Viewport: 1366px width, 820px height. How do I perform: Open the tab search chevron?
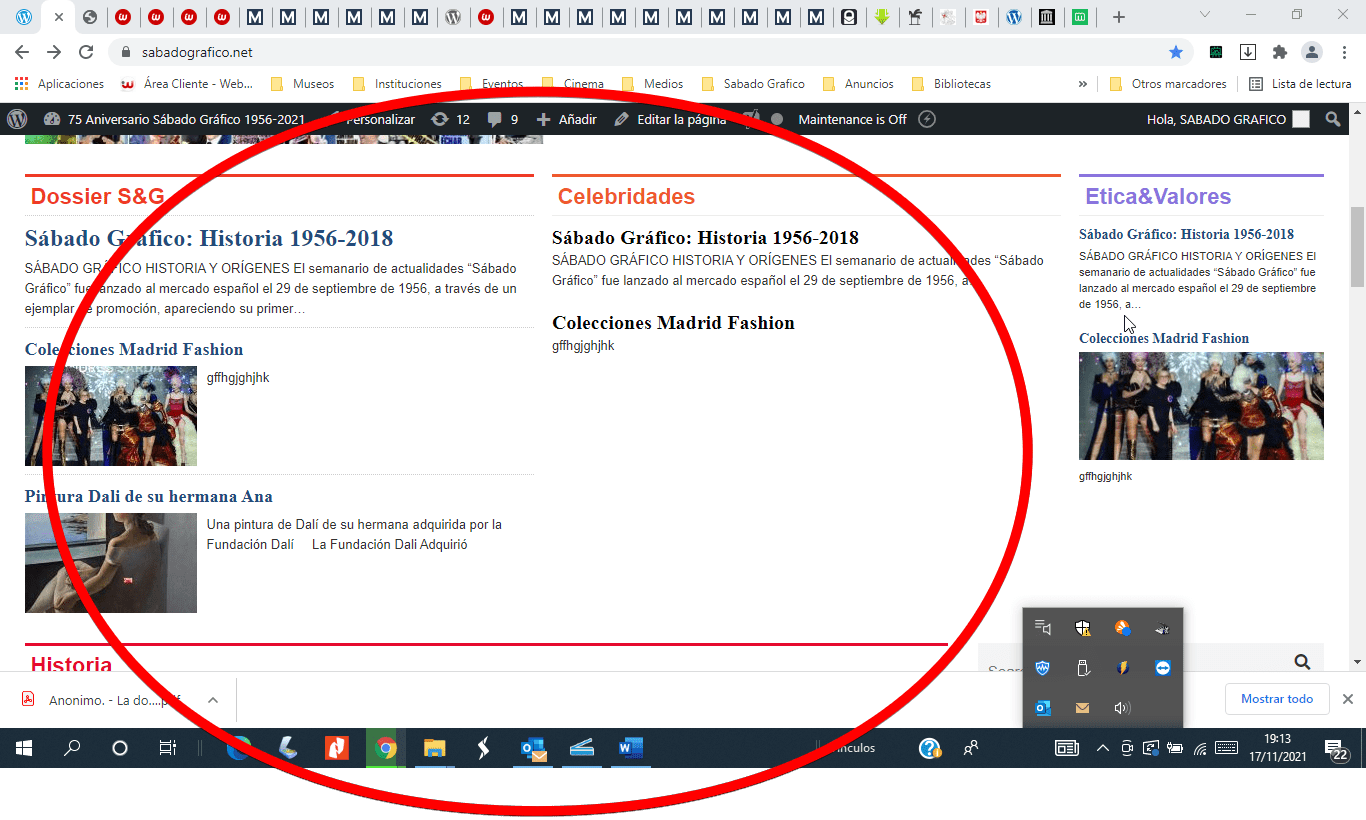point(1205,15)
